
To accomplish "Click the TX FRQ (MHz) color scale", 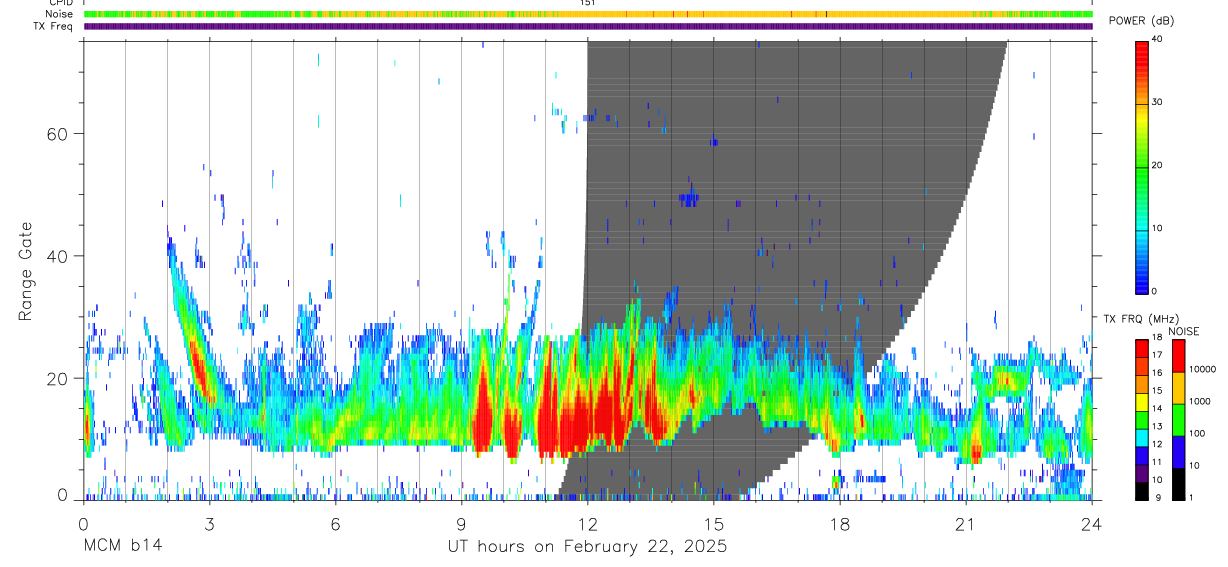I will (x=1142, y=419).
